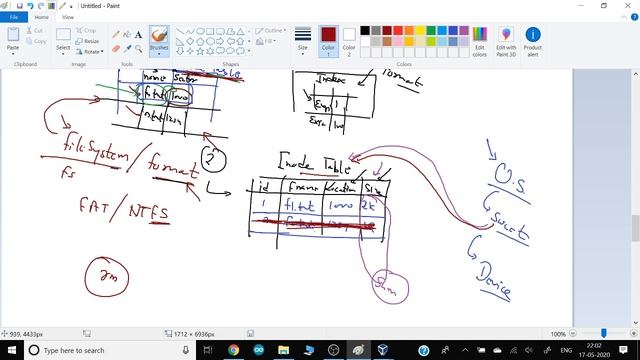Expand the Shapes gallery more arrow
The image size is (640, 360).
point(249,51)
